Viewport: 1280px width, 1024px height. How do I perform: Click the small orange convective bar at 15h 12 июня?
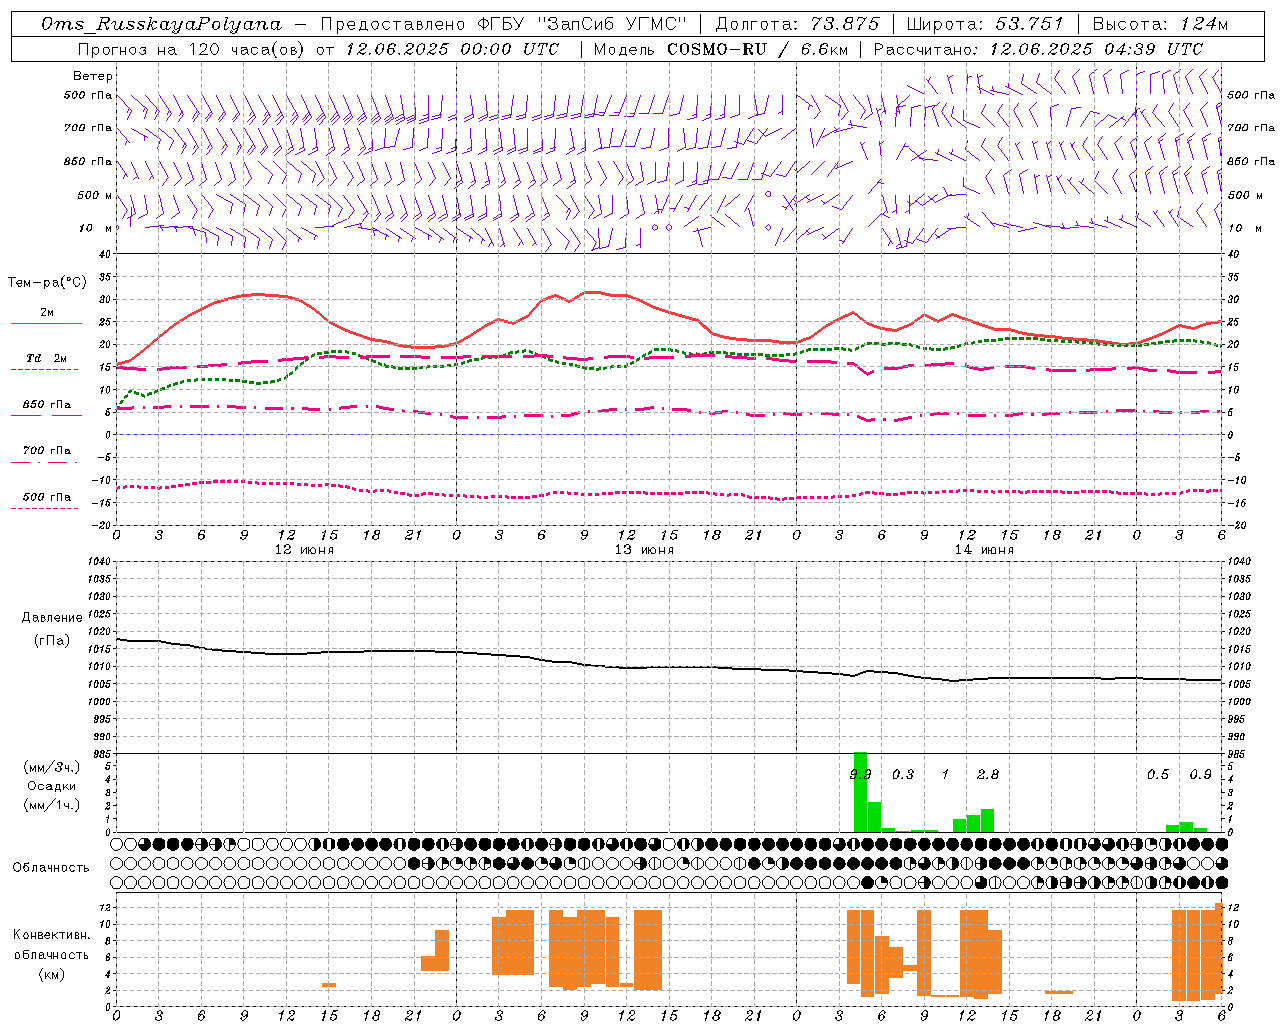pos(329,985)
